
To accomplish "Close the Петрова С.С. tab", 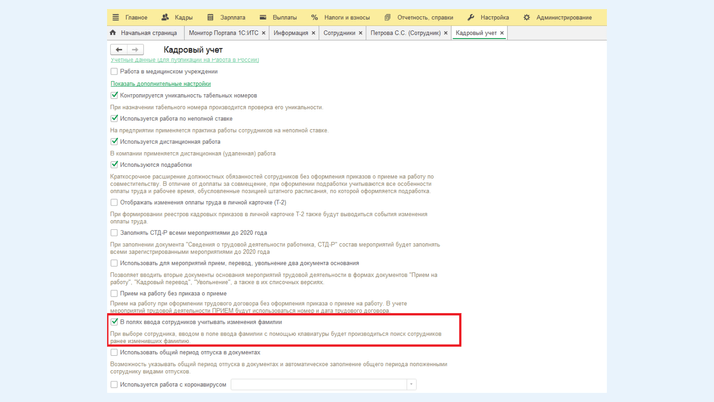I will click(x=446, y=33).
